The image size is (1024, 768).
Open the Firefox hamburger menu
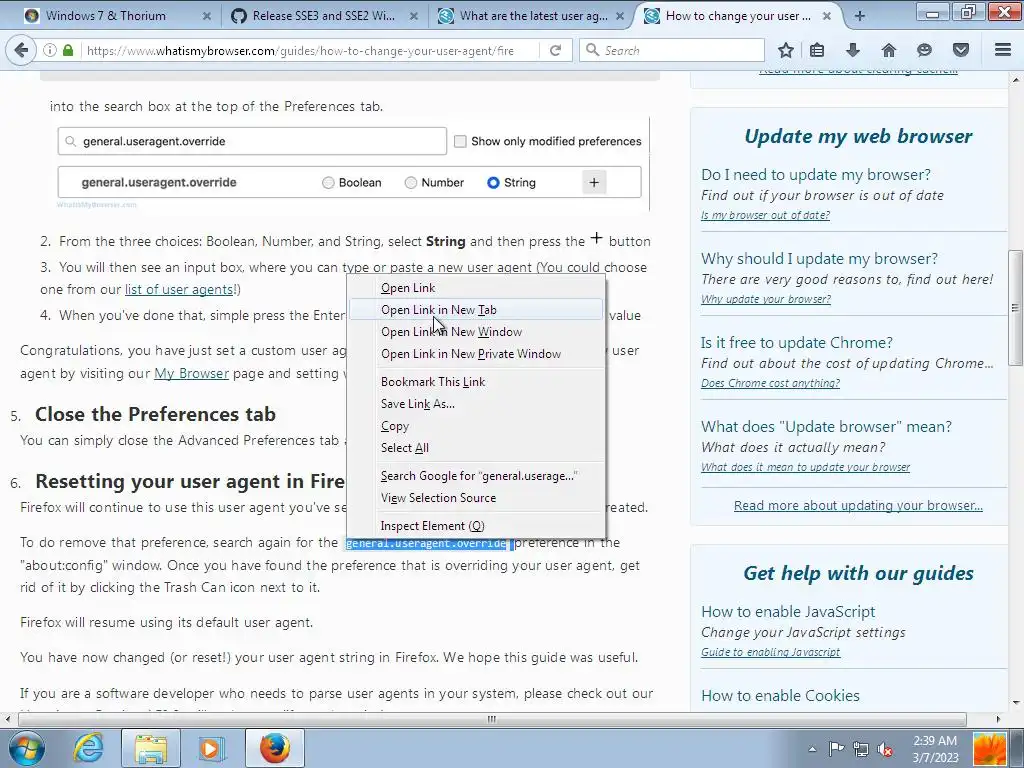[x=1003, y=50]
